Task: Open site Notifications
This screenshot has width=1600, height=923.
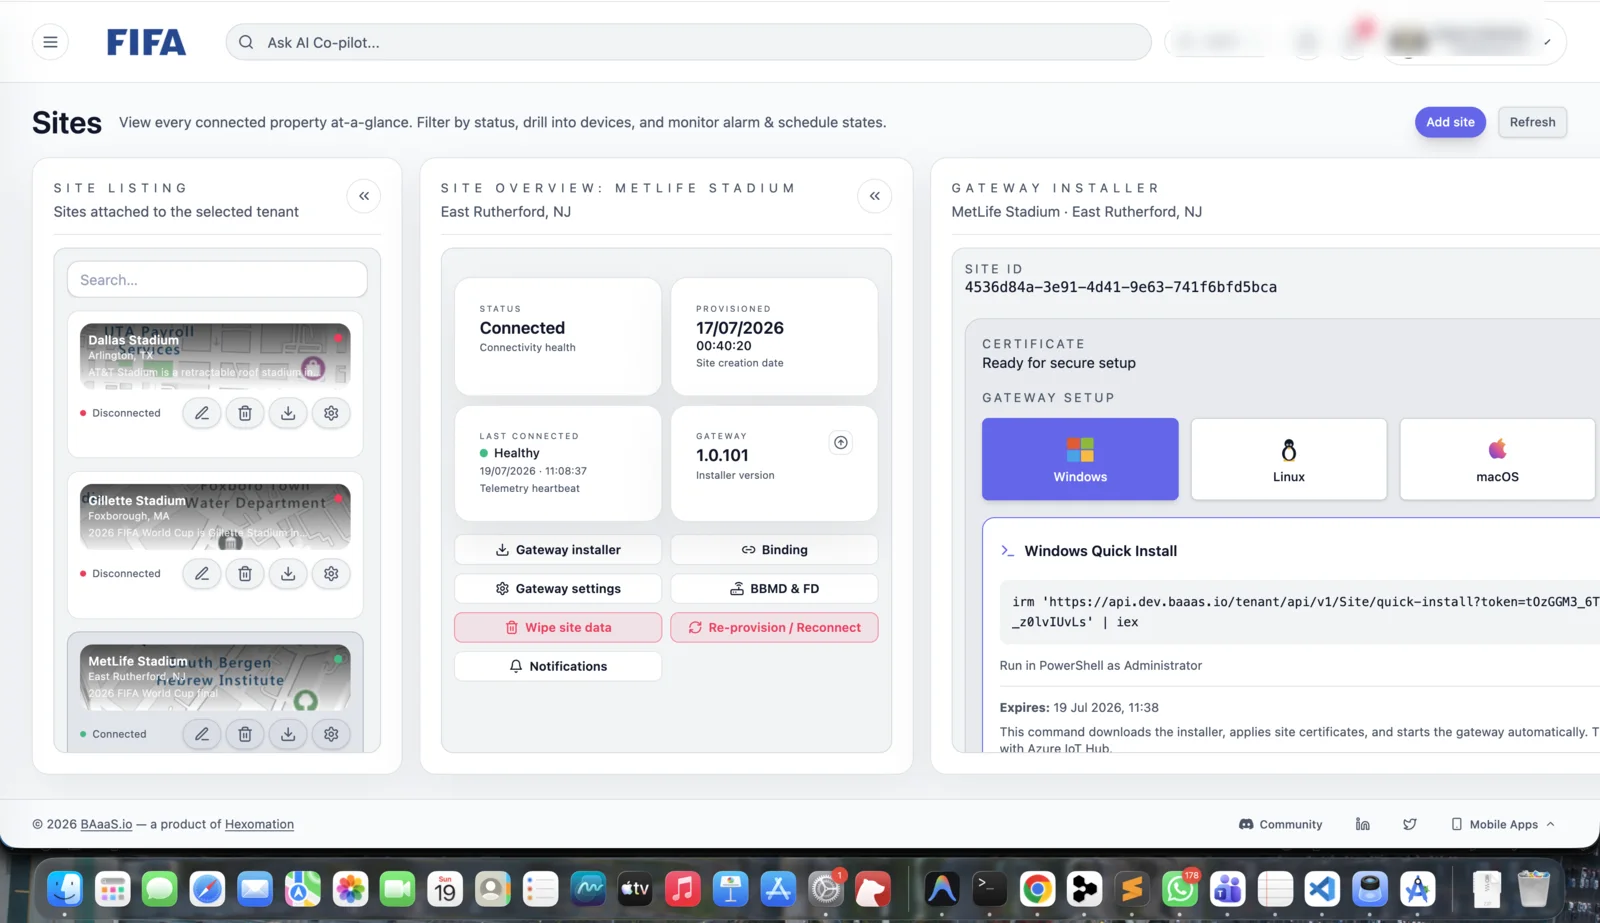Action: pyautogui.click(x=558, y=666)
